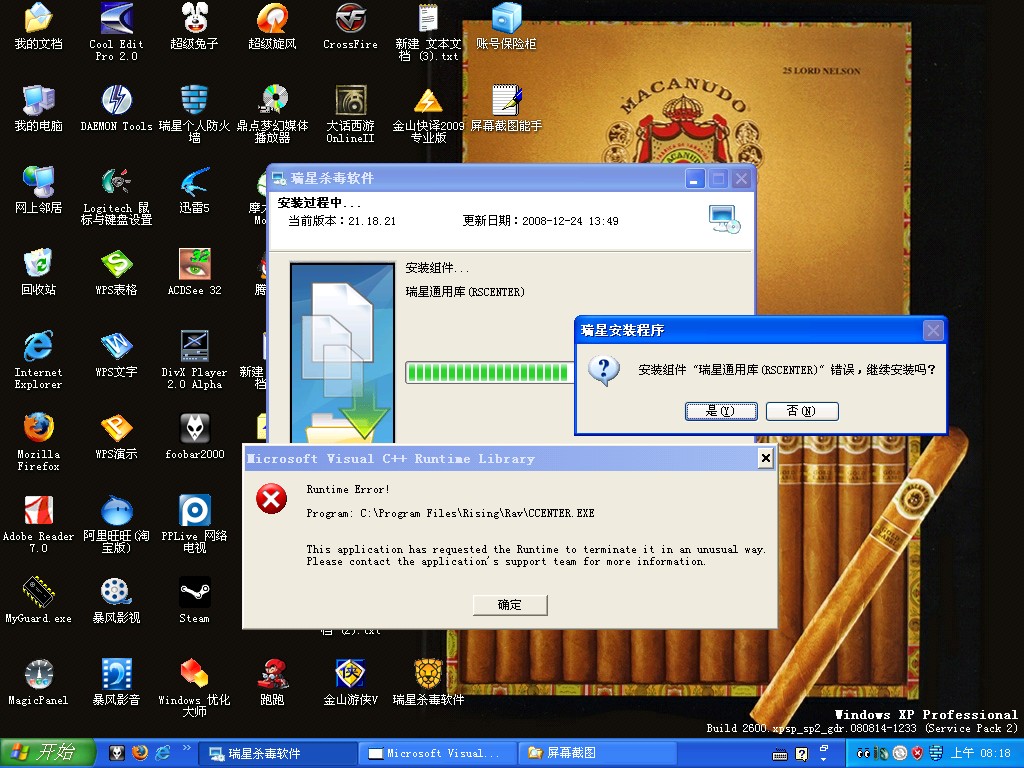Open 屏幕截图能手 desktop icon
The width and height of the screenshot is (1024, 768).
point(506,108)
